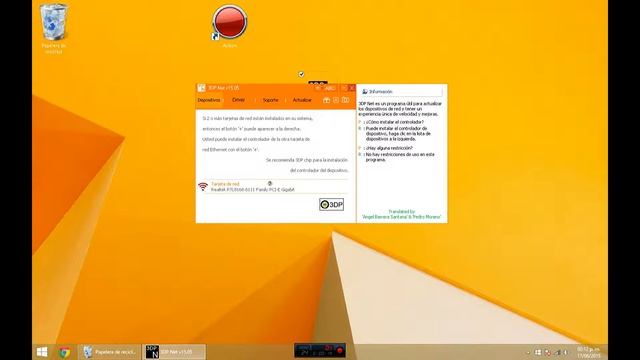This screenshot has height=360, width=640.
Task: Click the small round icon next to Tarjeta de red
Action: point(269,184)
